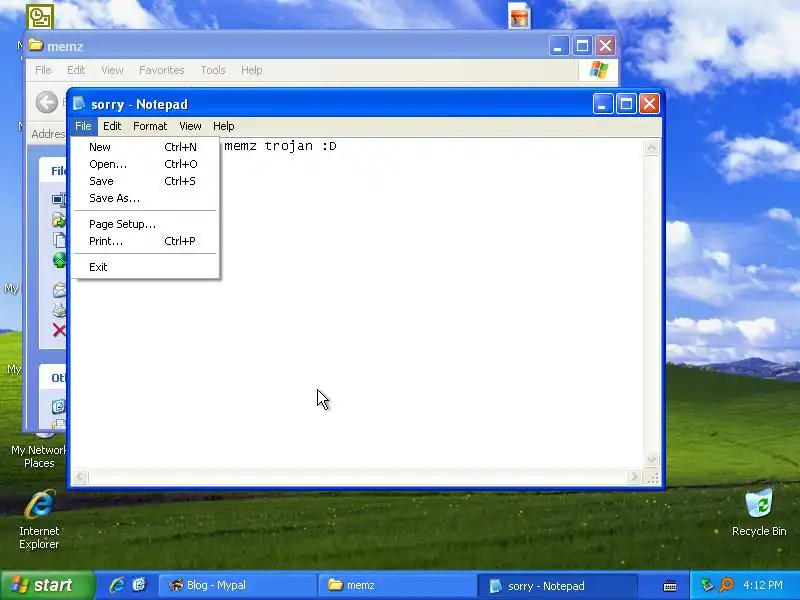
Task: Maximize the sorry - Notepad window
Action: pyautogui.click(x=626, y=104)
